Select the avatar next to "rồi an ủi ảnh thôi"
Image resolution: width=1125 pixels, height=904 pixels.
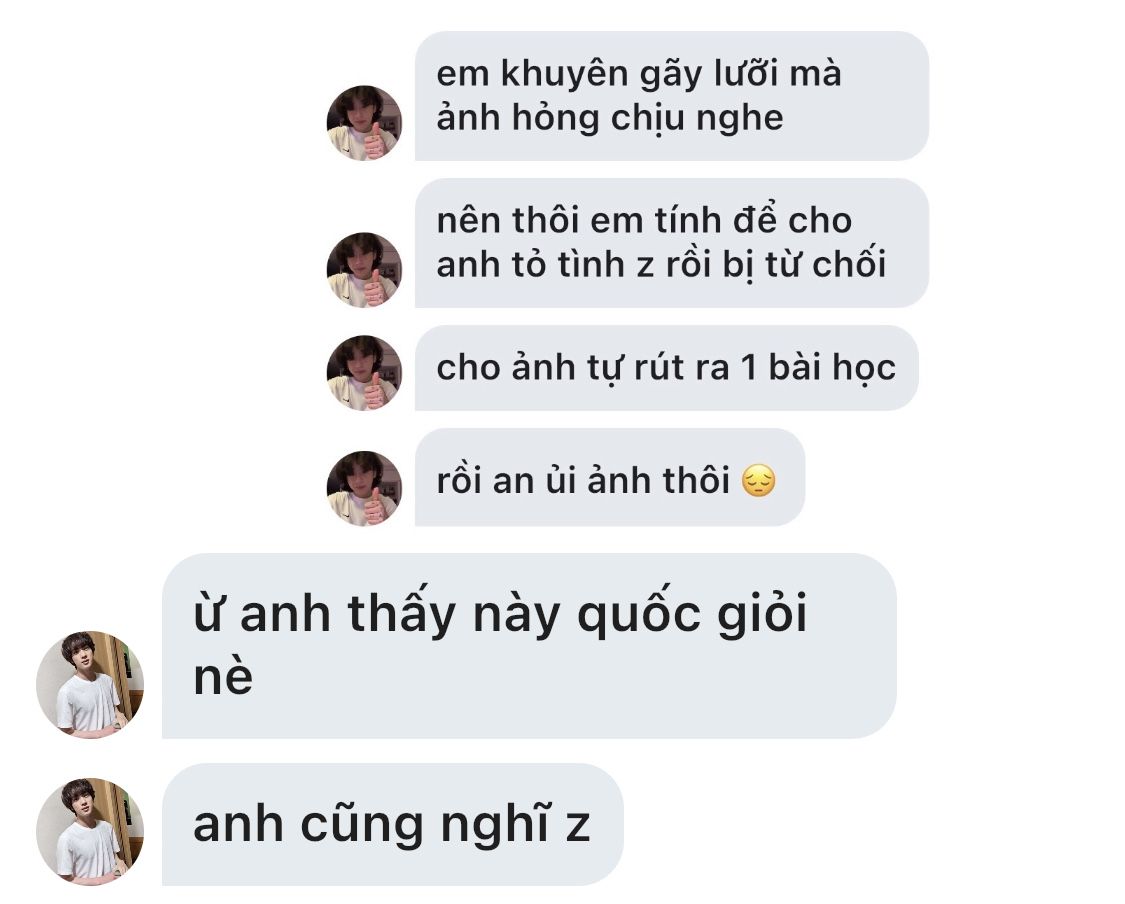point(364,488)
